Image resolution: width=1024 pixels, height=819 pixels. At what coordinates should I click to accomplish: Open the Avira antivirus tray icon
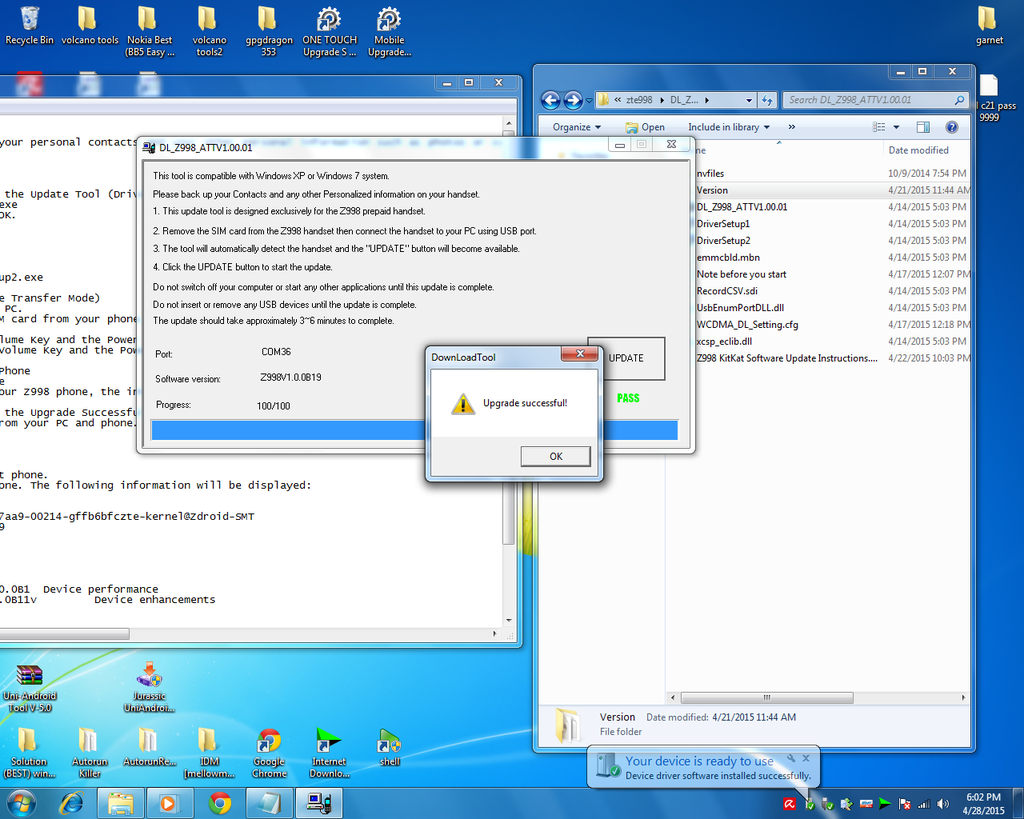(x=790, y=803)
